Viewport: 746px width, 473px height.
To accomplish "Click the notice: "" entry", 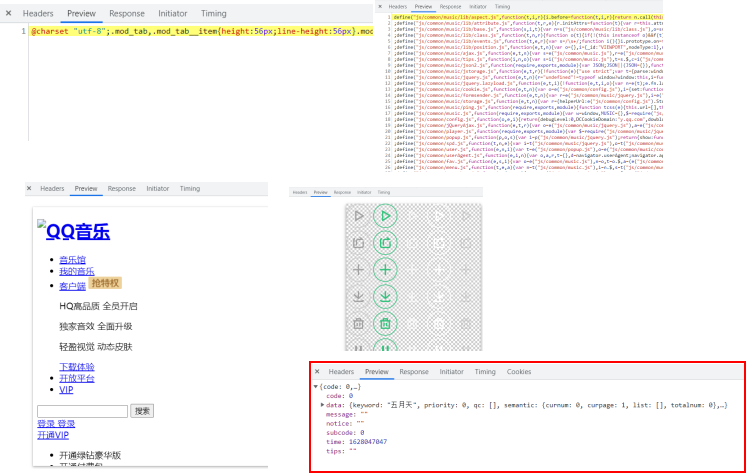I will (345, 424).
